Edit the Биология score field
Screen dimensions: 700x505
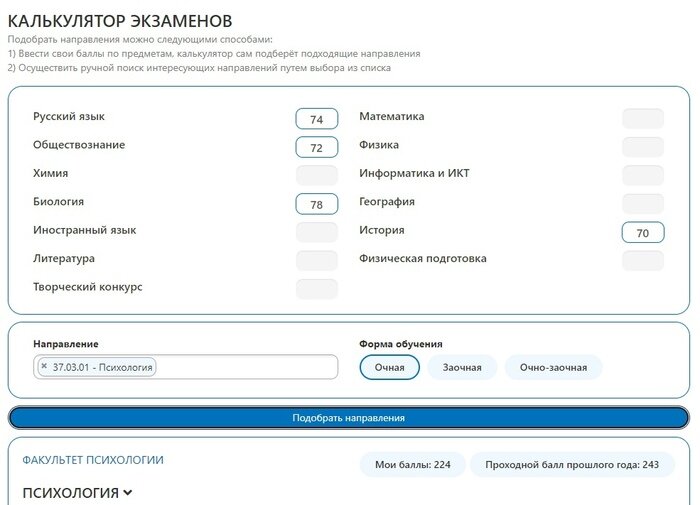317,204
